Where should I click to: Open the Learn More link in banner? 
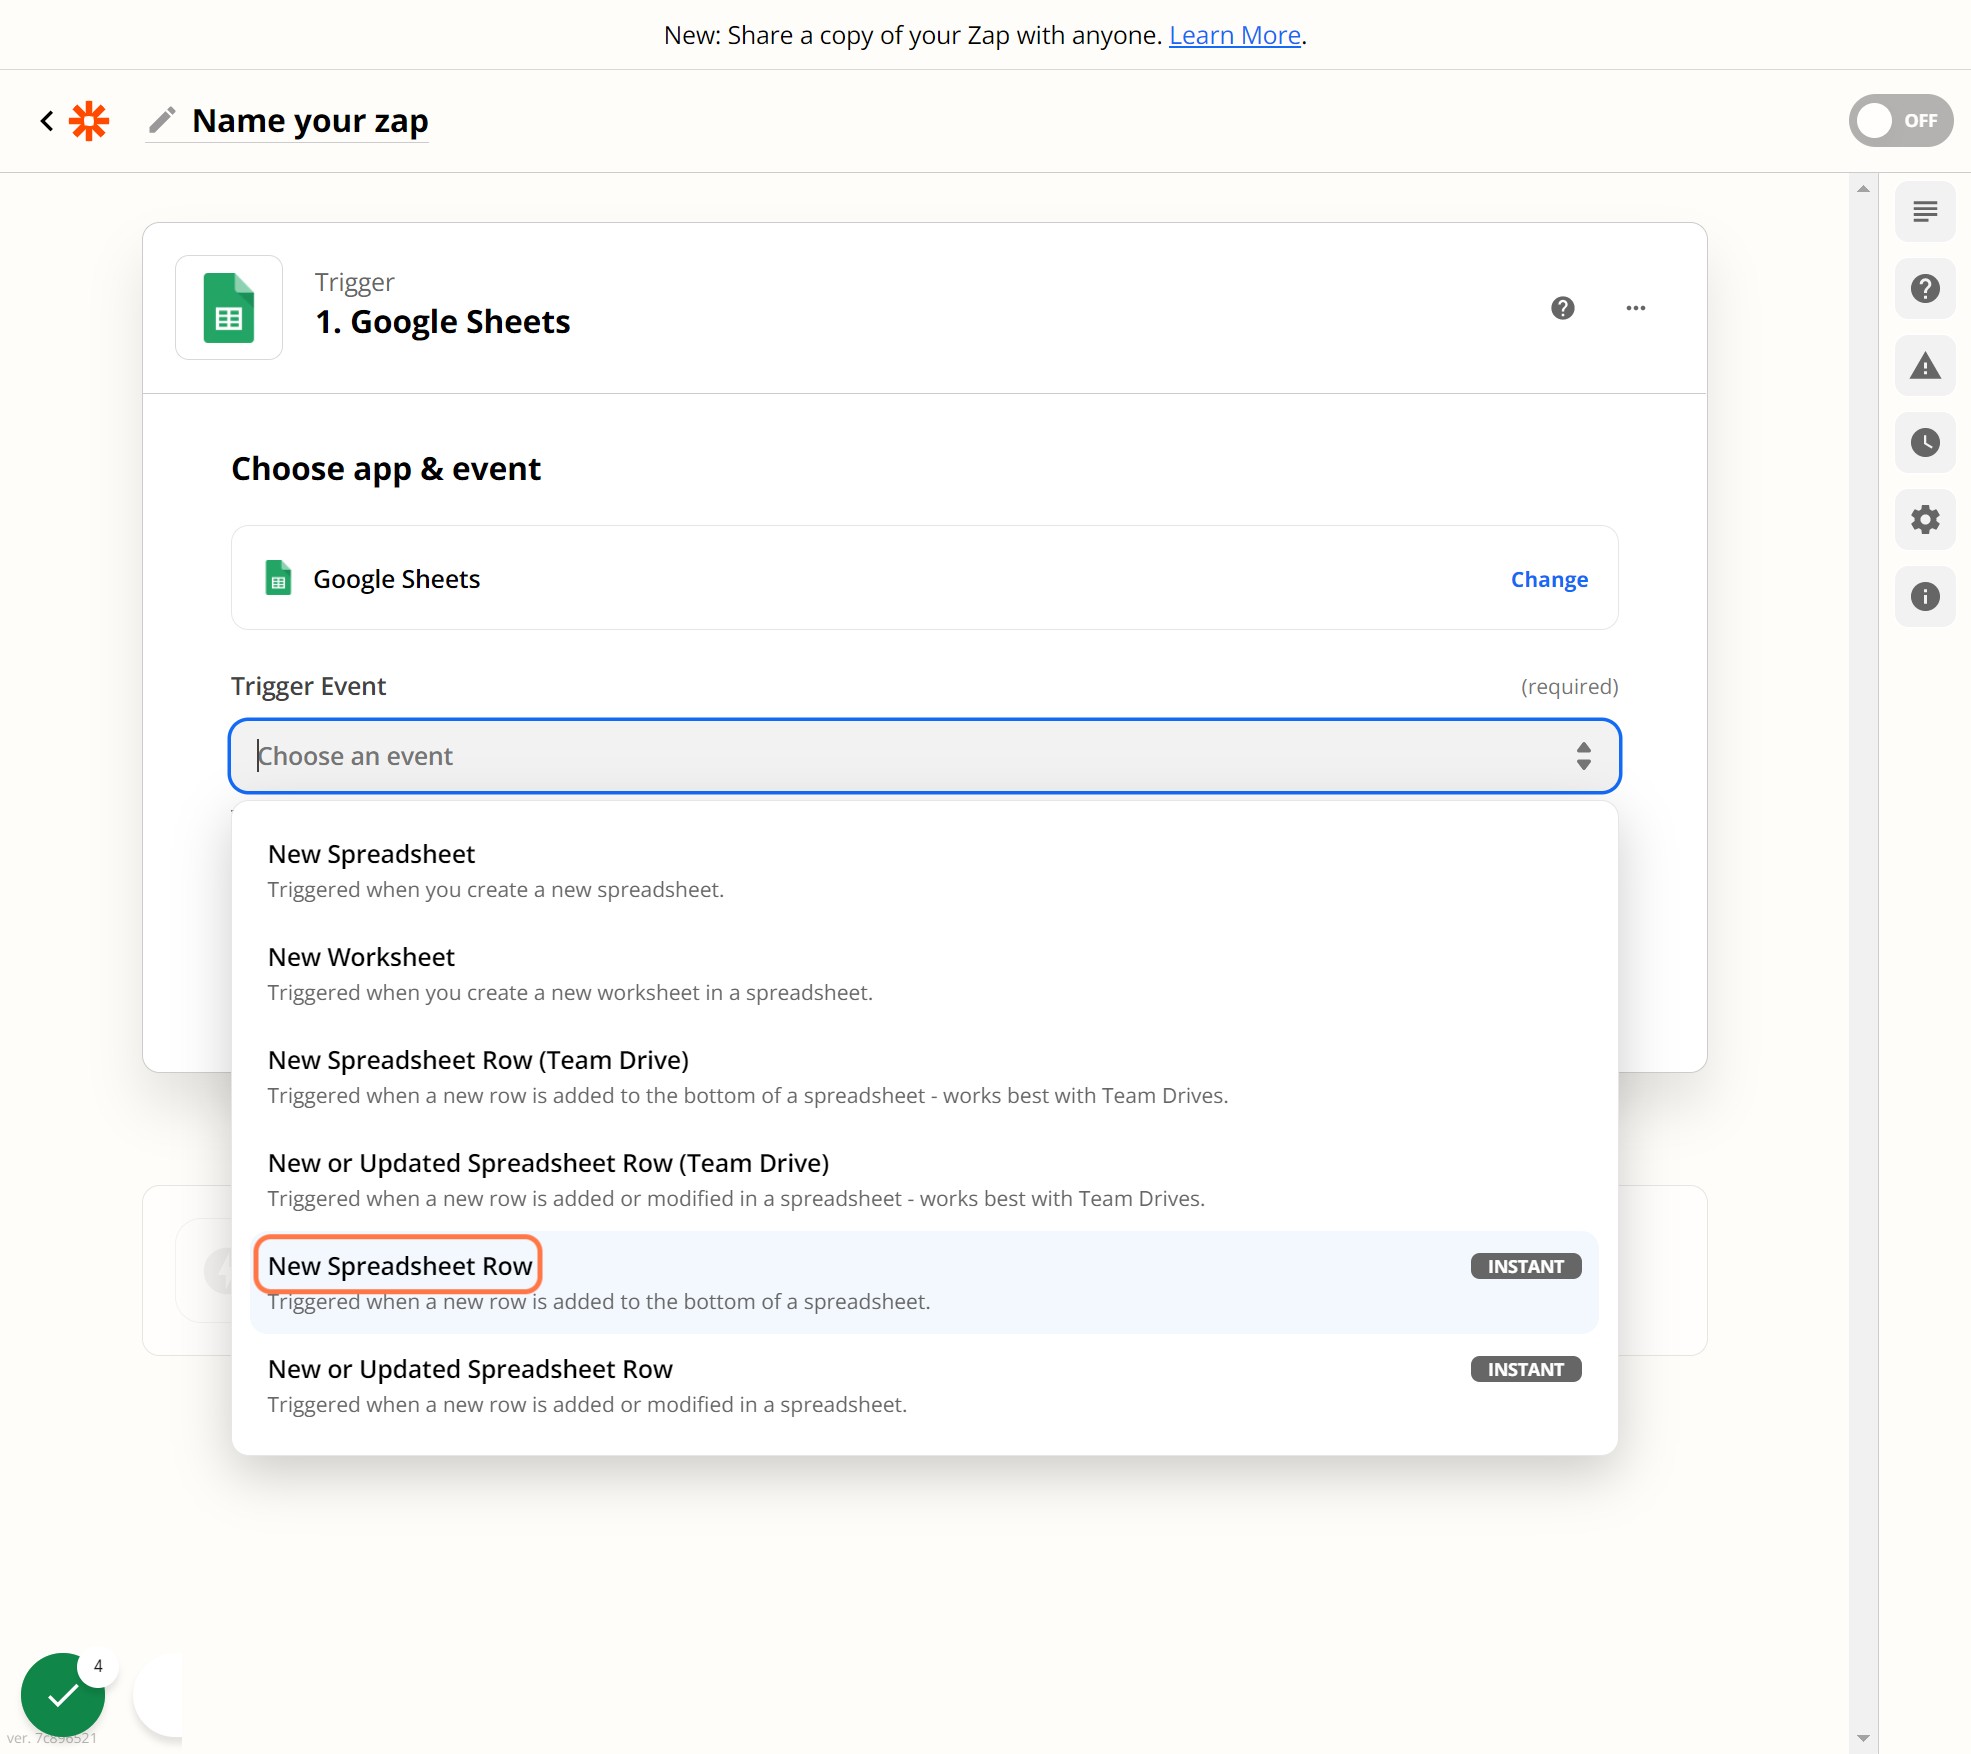tap(1235, 35)
